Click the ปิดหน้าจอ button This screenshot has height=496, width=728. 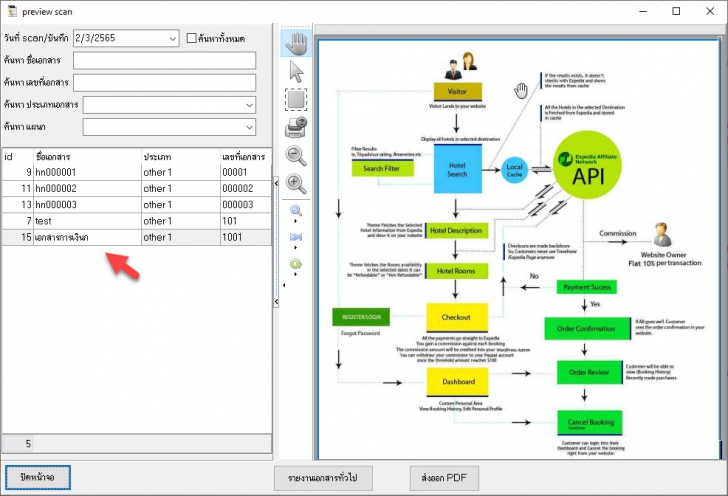click(x=38, y=477)
